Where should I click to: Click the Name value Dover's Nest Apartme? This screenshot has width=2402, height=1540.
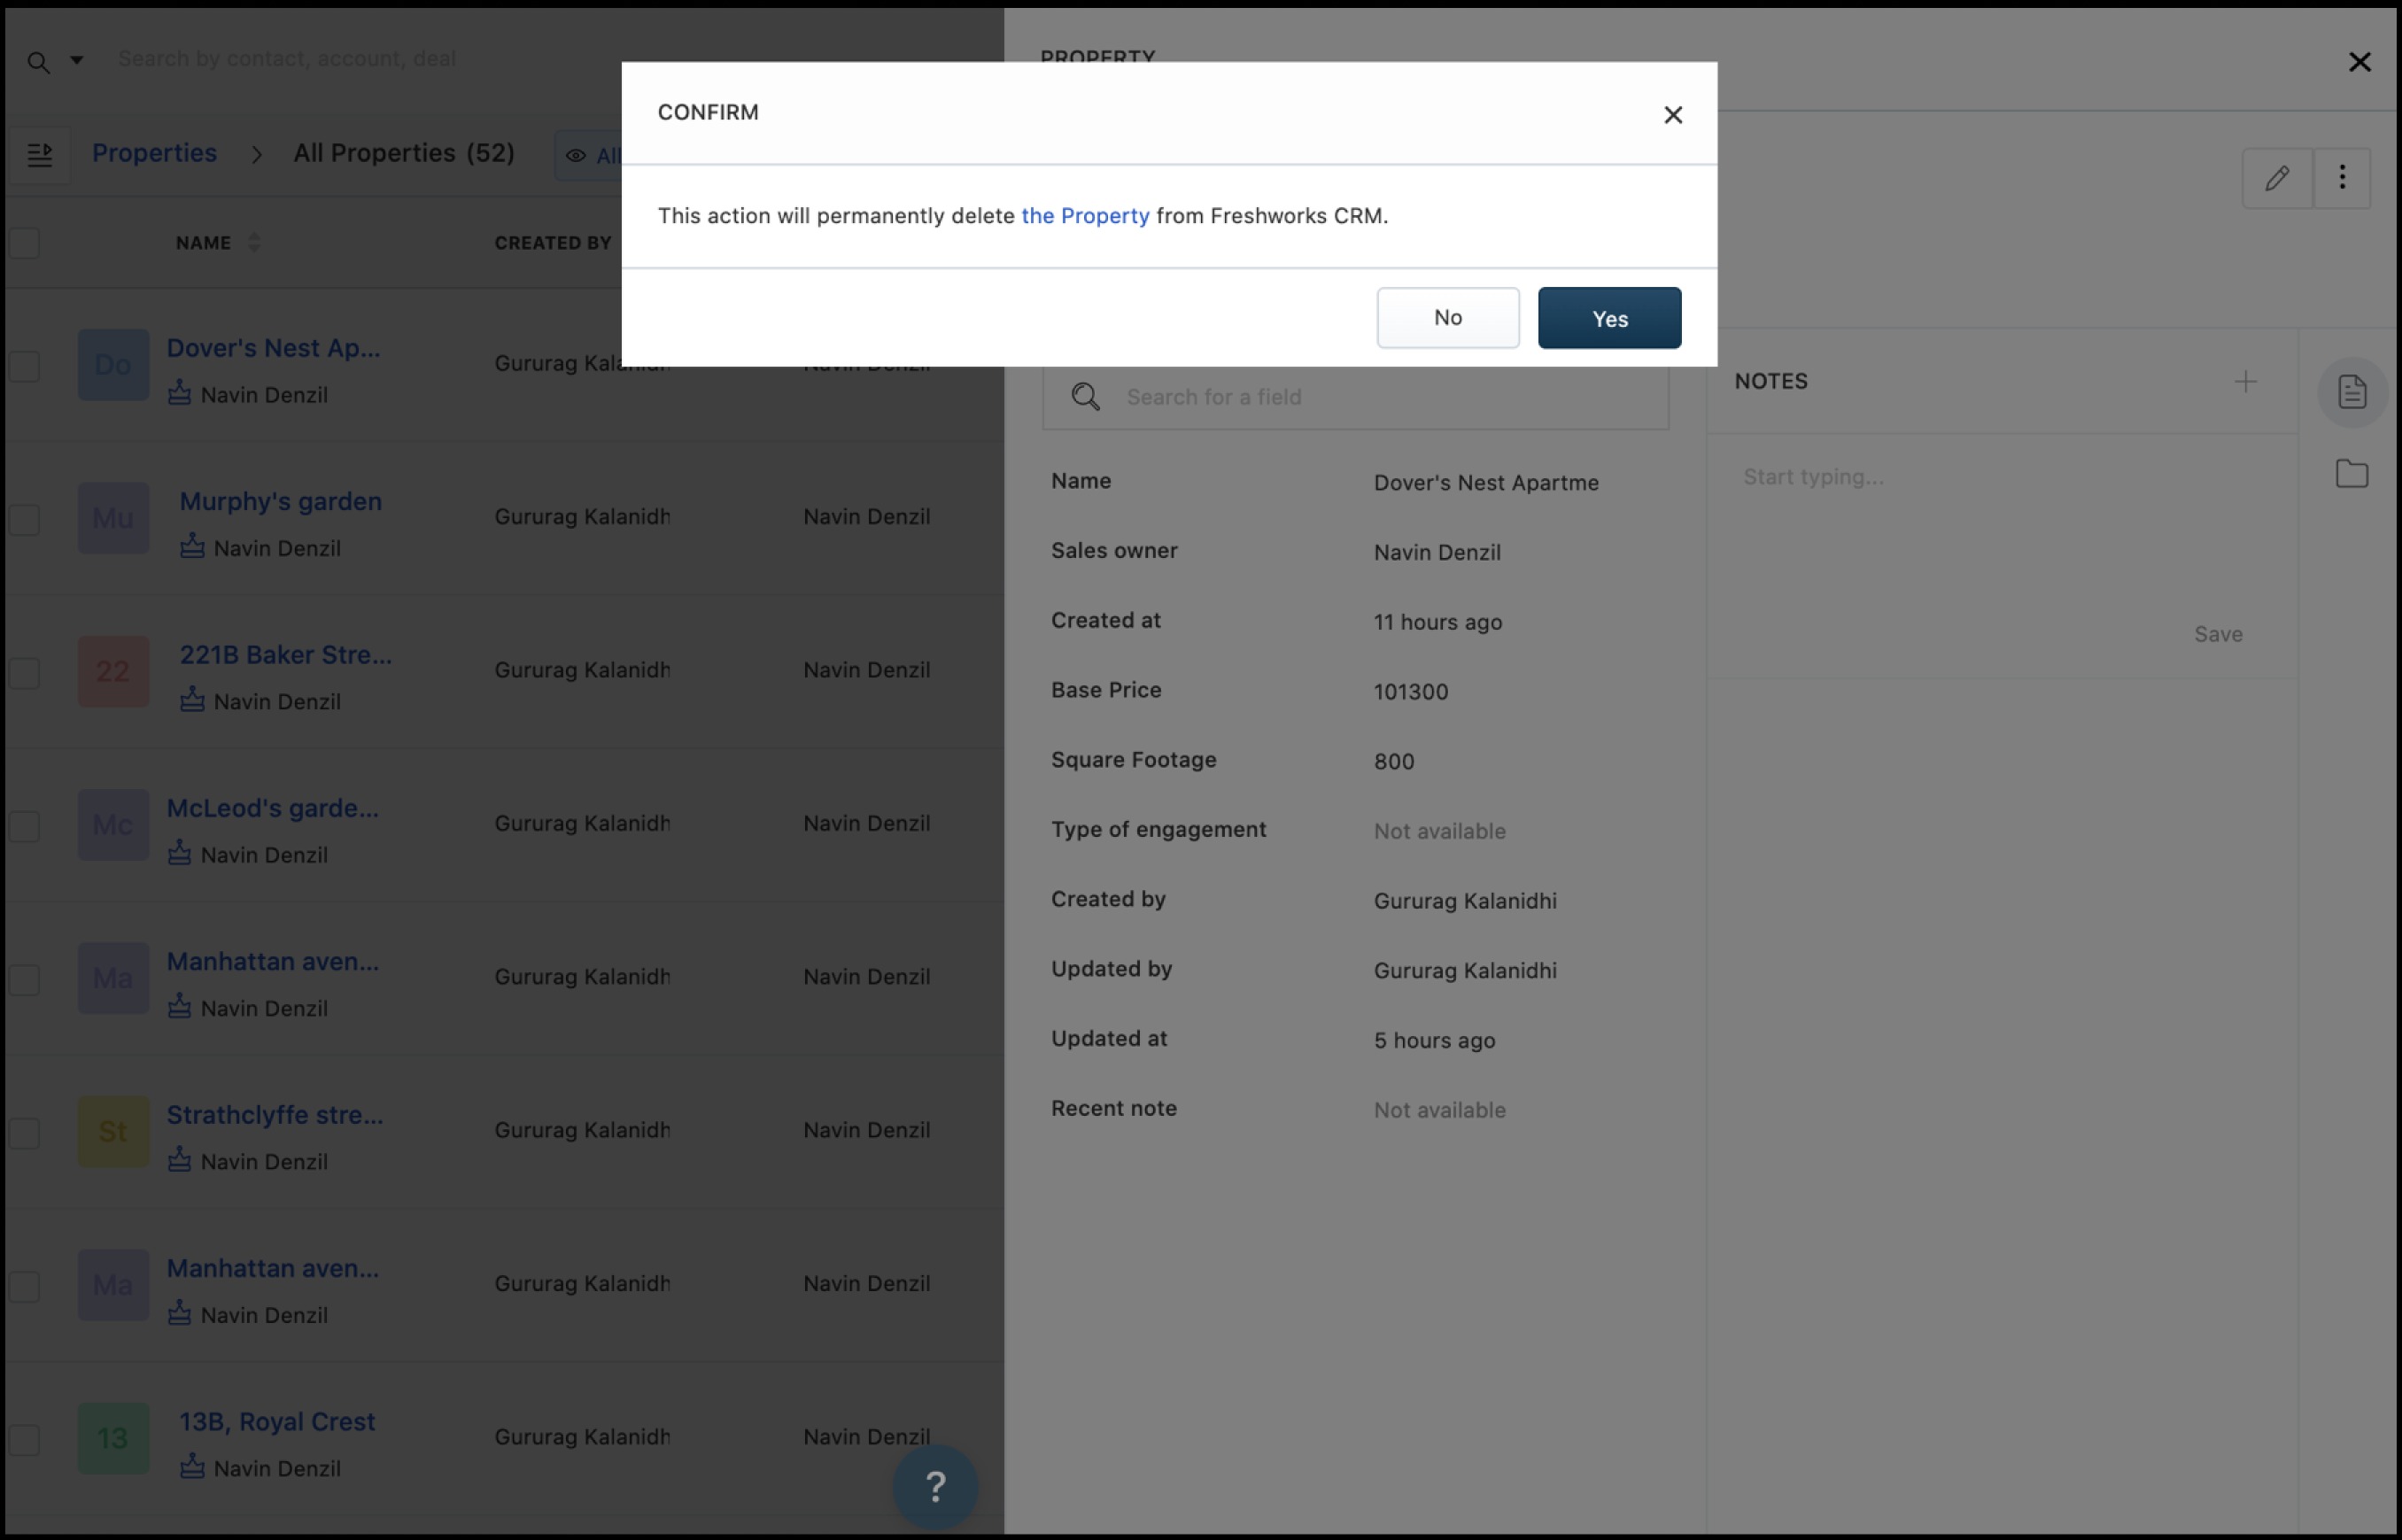tap(1485, 483)
